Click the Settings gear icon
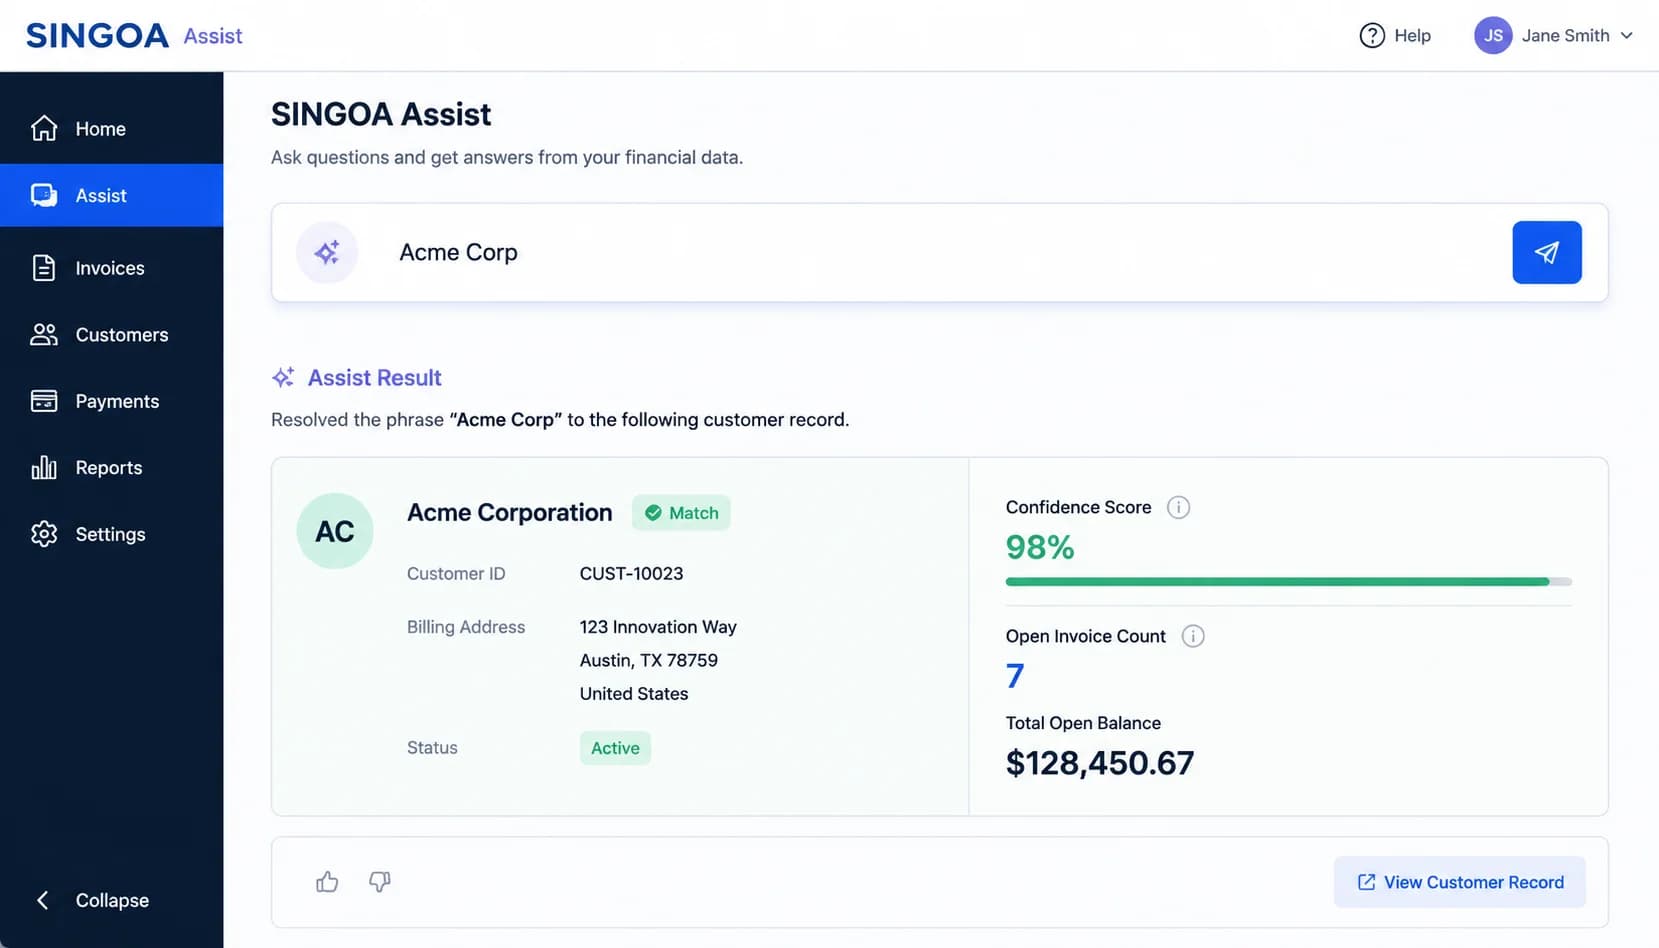The width and height of the screenshot is (1659, 948). click(44, 534)
